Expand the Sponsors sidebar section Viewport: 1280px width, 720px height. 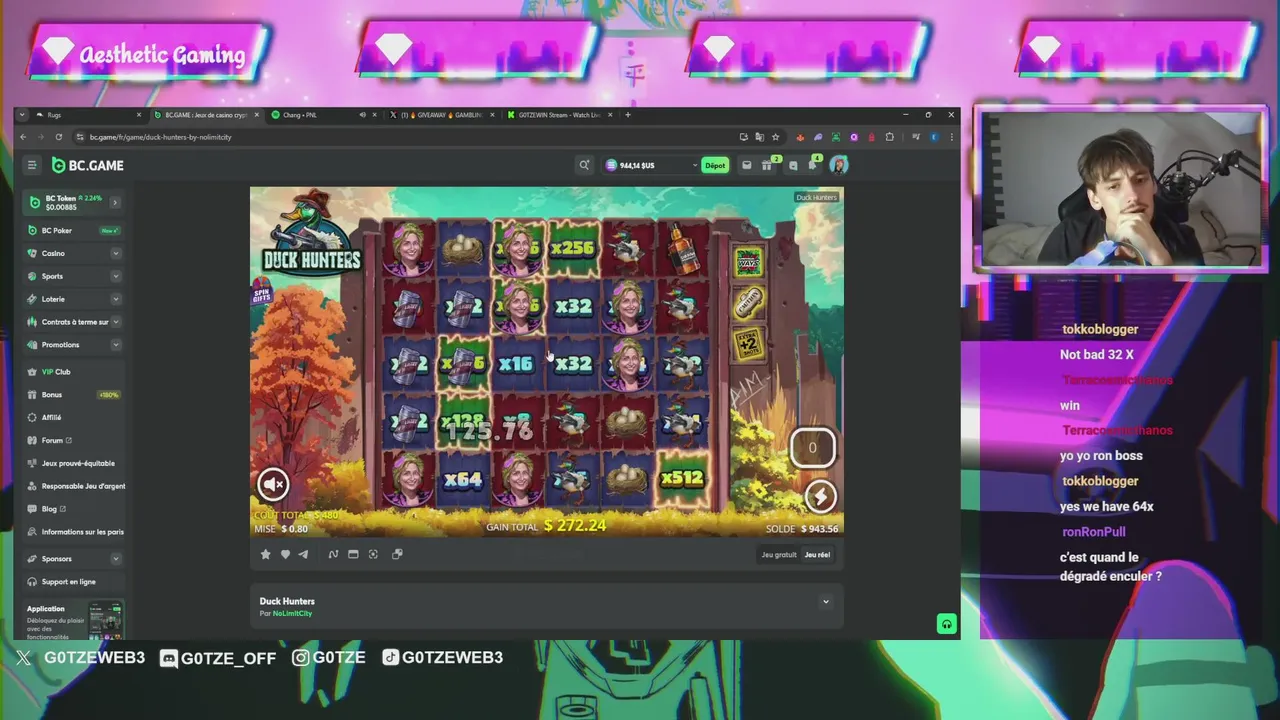(x=116, y=559)
